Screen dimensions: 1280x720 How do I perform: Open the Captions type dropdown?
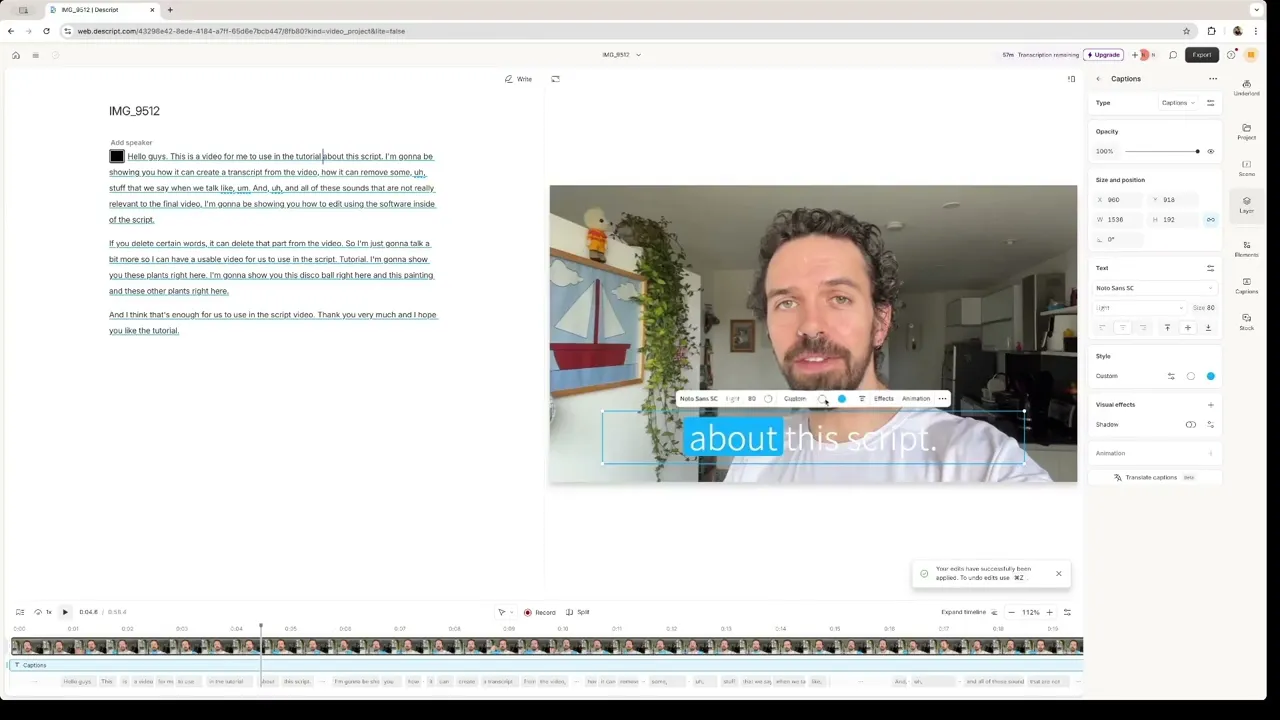pyautogui.click(x=1178, y=103)
